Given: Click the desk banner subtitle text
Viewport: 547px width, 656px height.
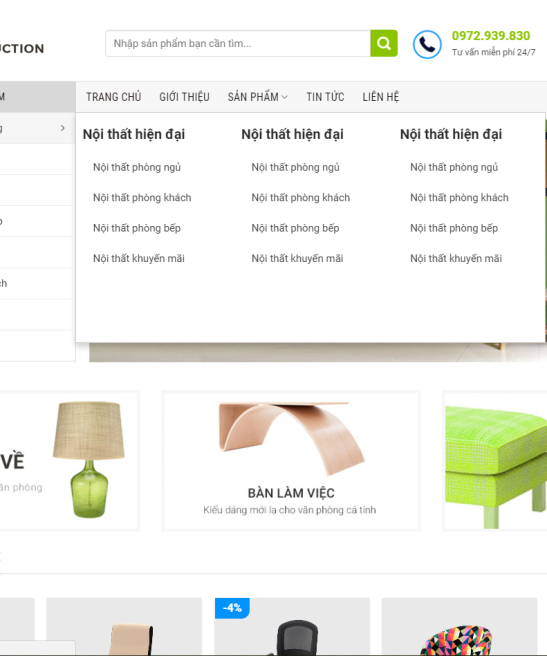Looking at the screenshot, I should click(x=290, y=510).
